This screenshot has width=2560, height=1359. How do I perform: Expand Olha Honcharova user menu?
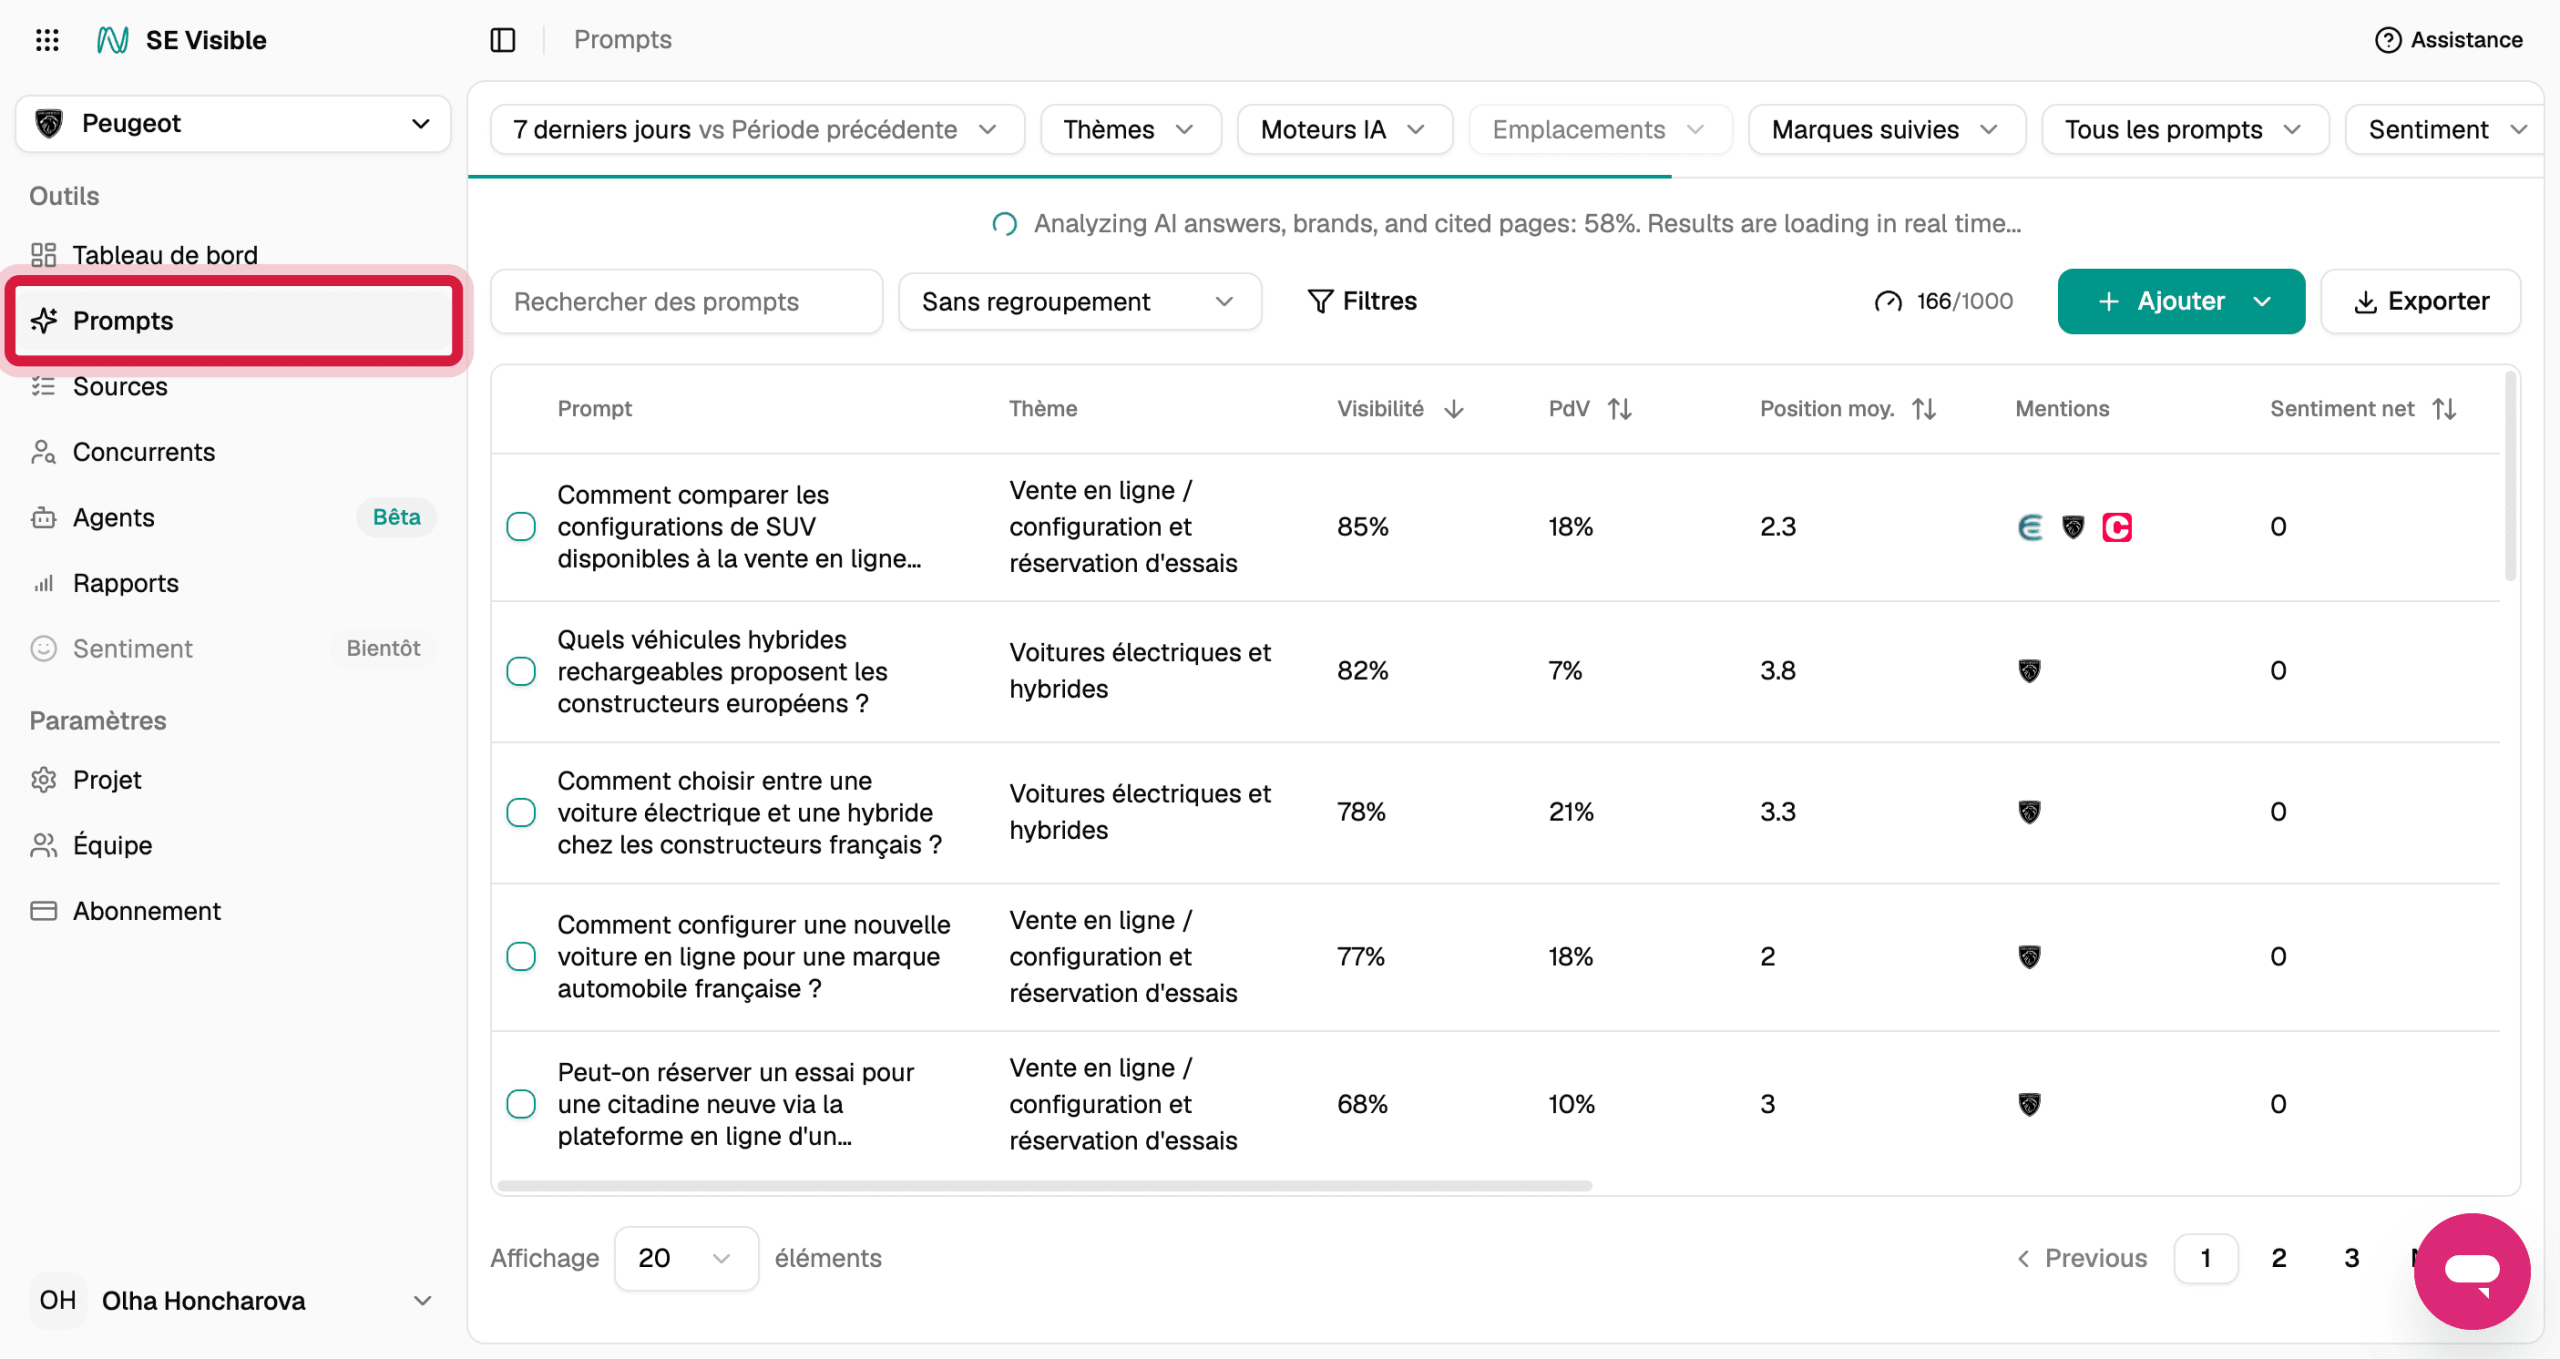pyautogui.click(x=233, y=1300)
